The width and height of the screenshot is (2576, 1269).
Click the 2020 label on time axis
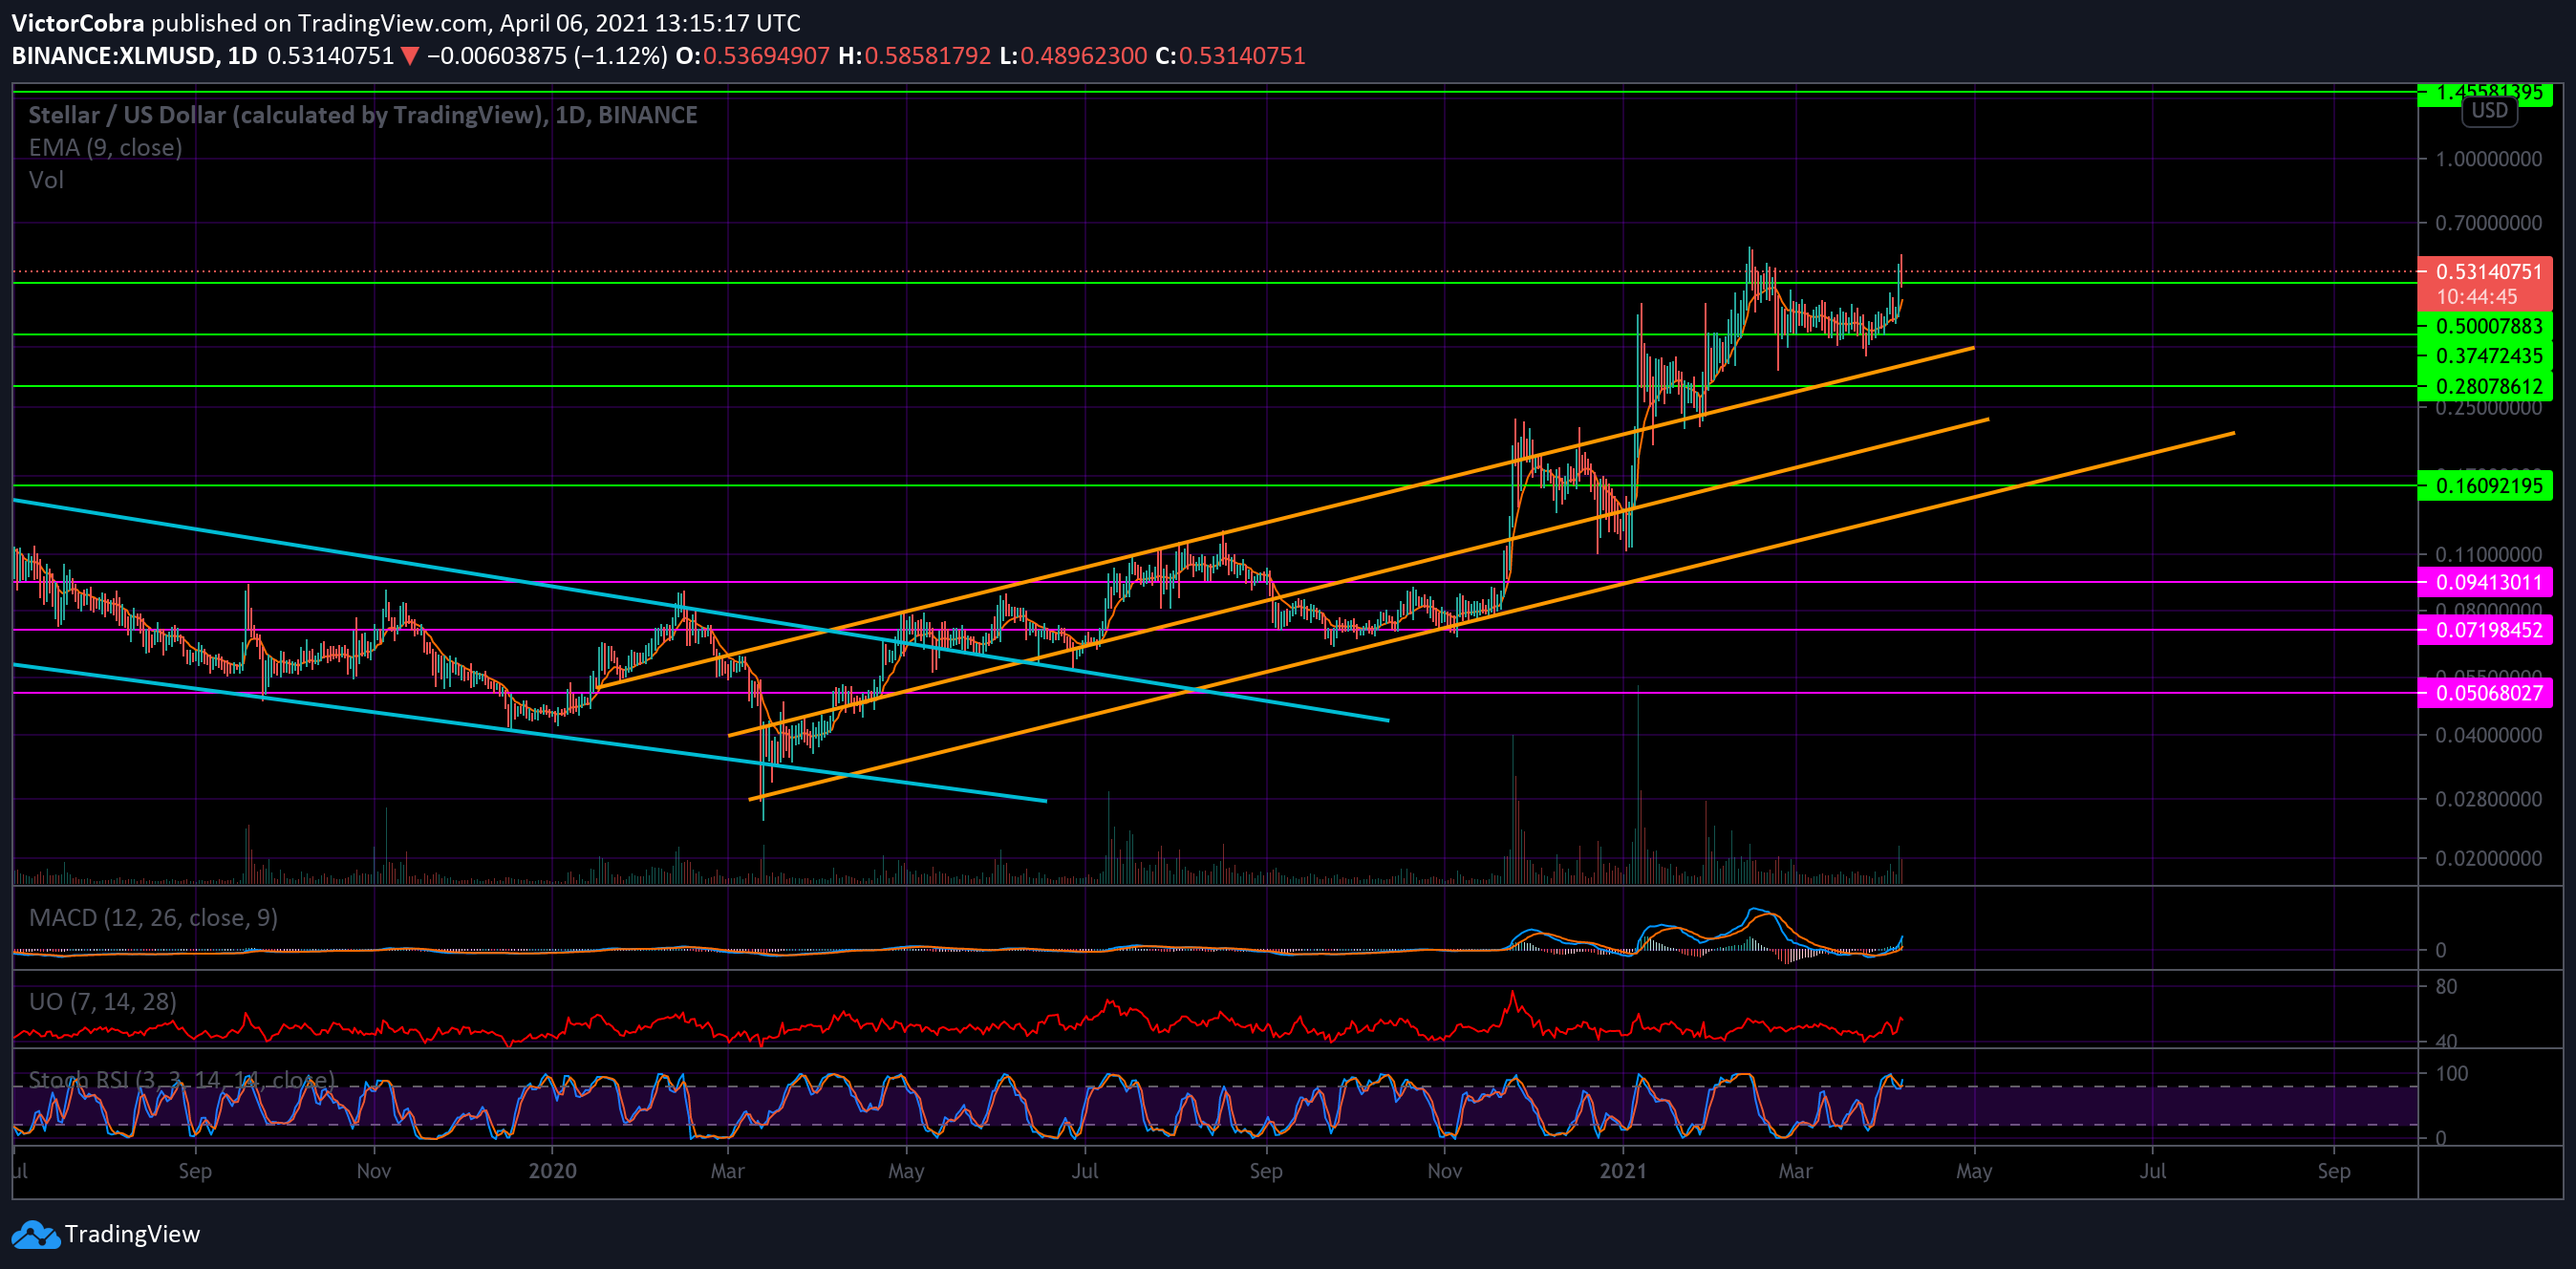pyautogui.click(x=552, y=1170)
